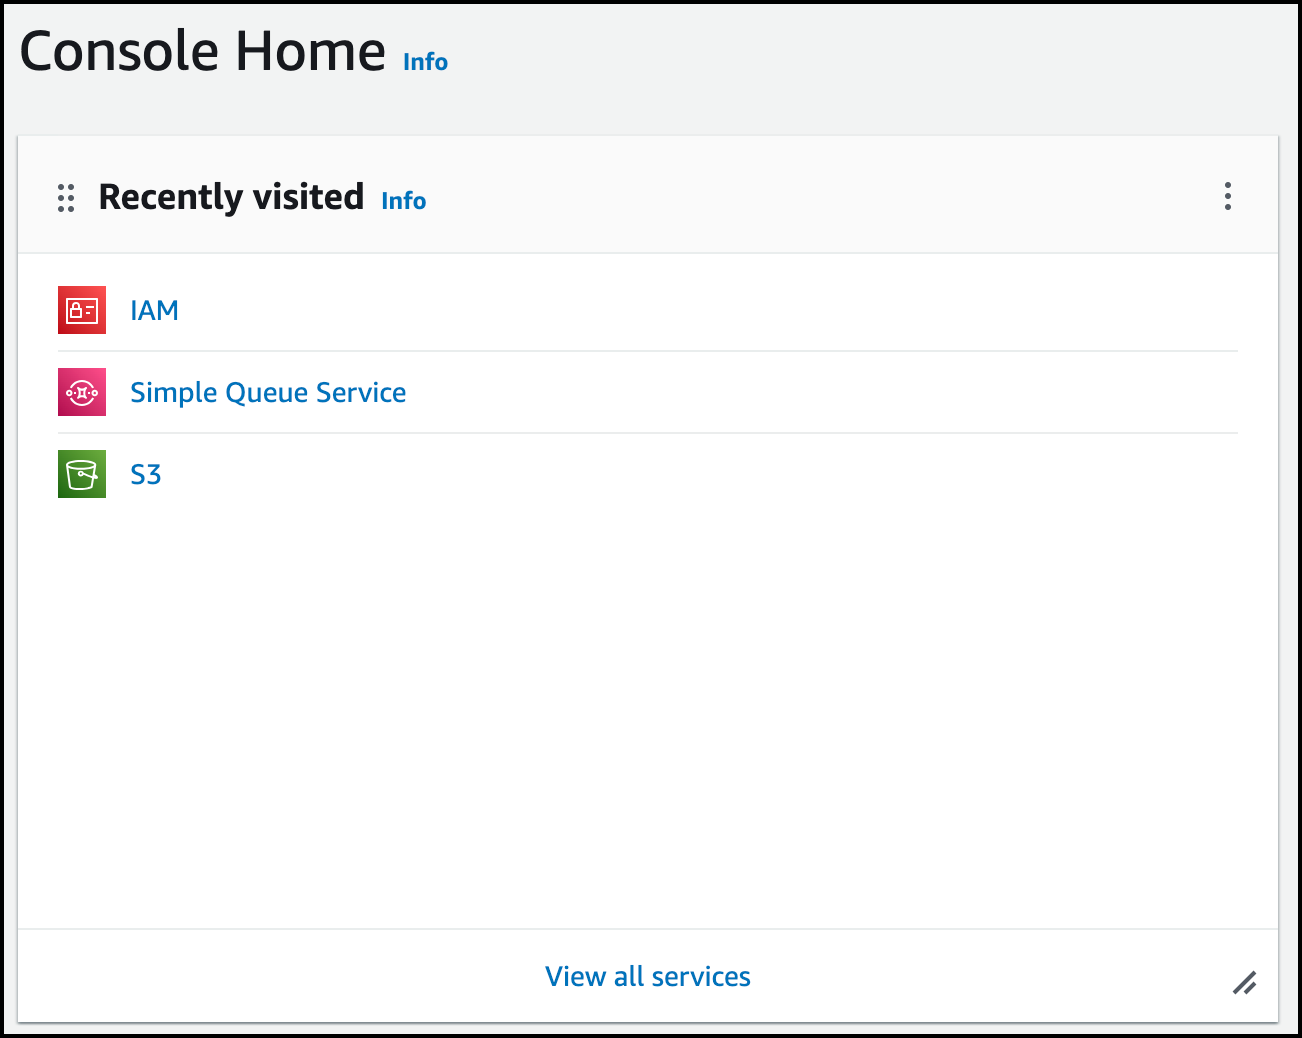
Task: Click the IAM service icon
Action: point(82,310)
